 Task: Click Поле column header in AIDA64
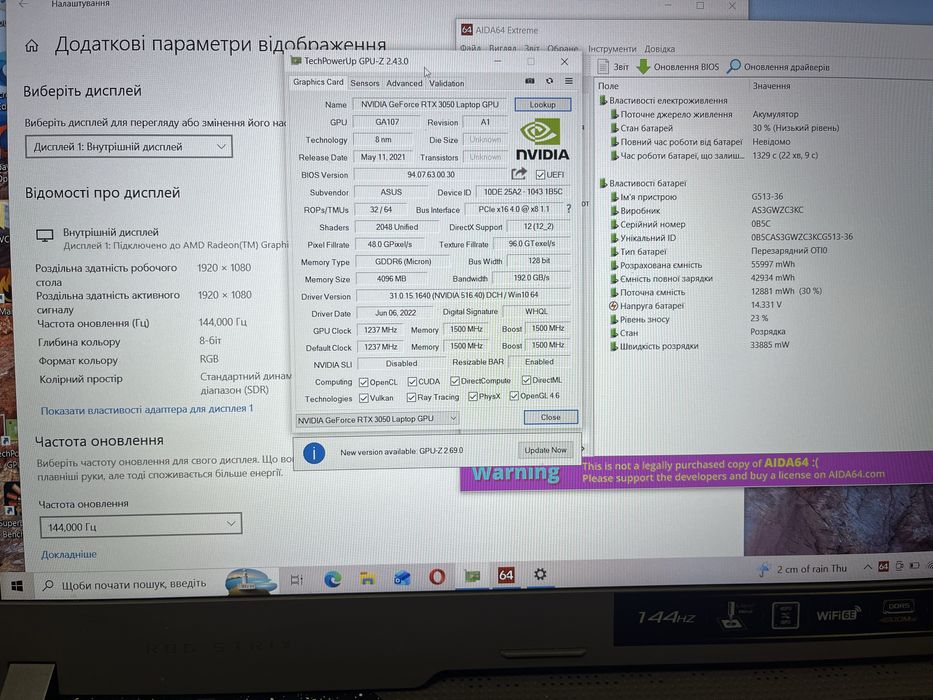608,86
